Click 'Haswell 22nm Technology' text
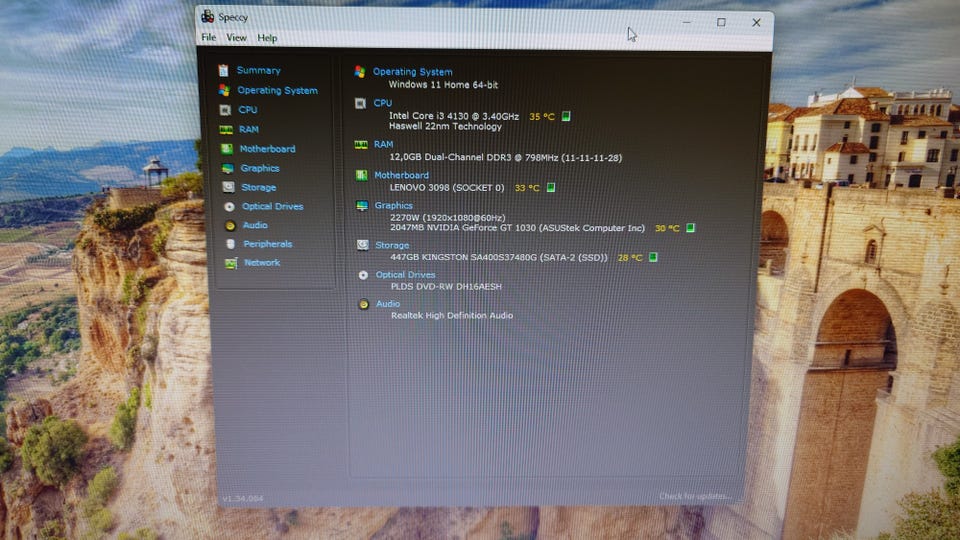This screenshot has width=960, height=540. click(x=445, y=127)
